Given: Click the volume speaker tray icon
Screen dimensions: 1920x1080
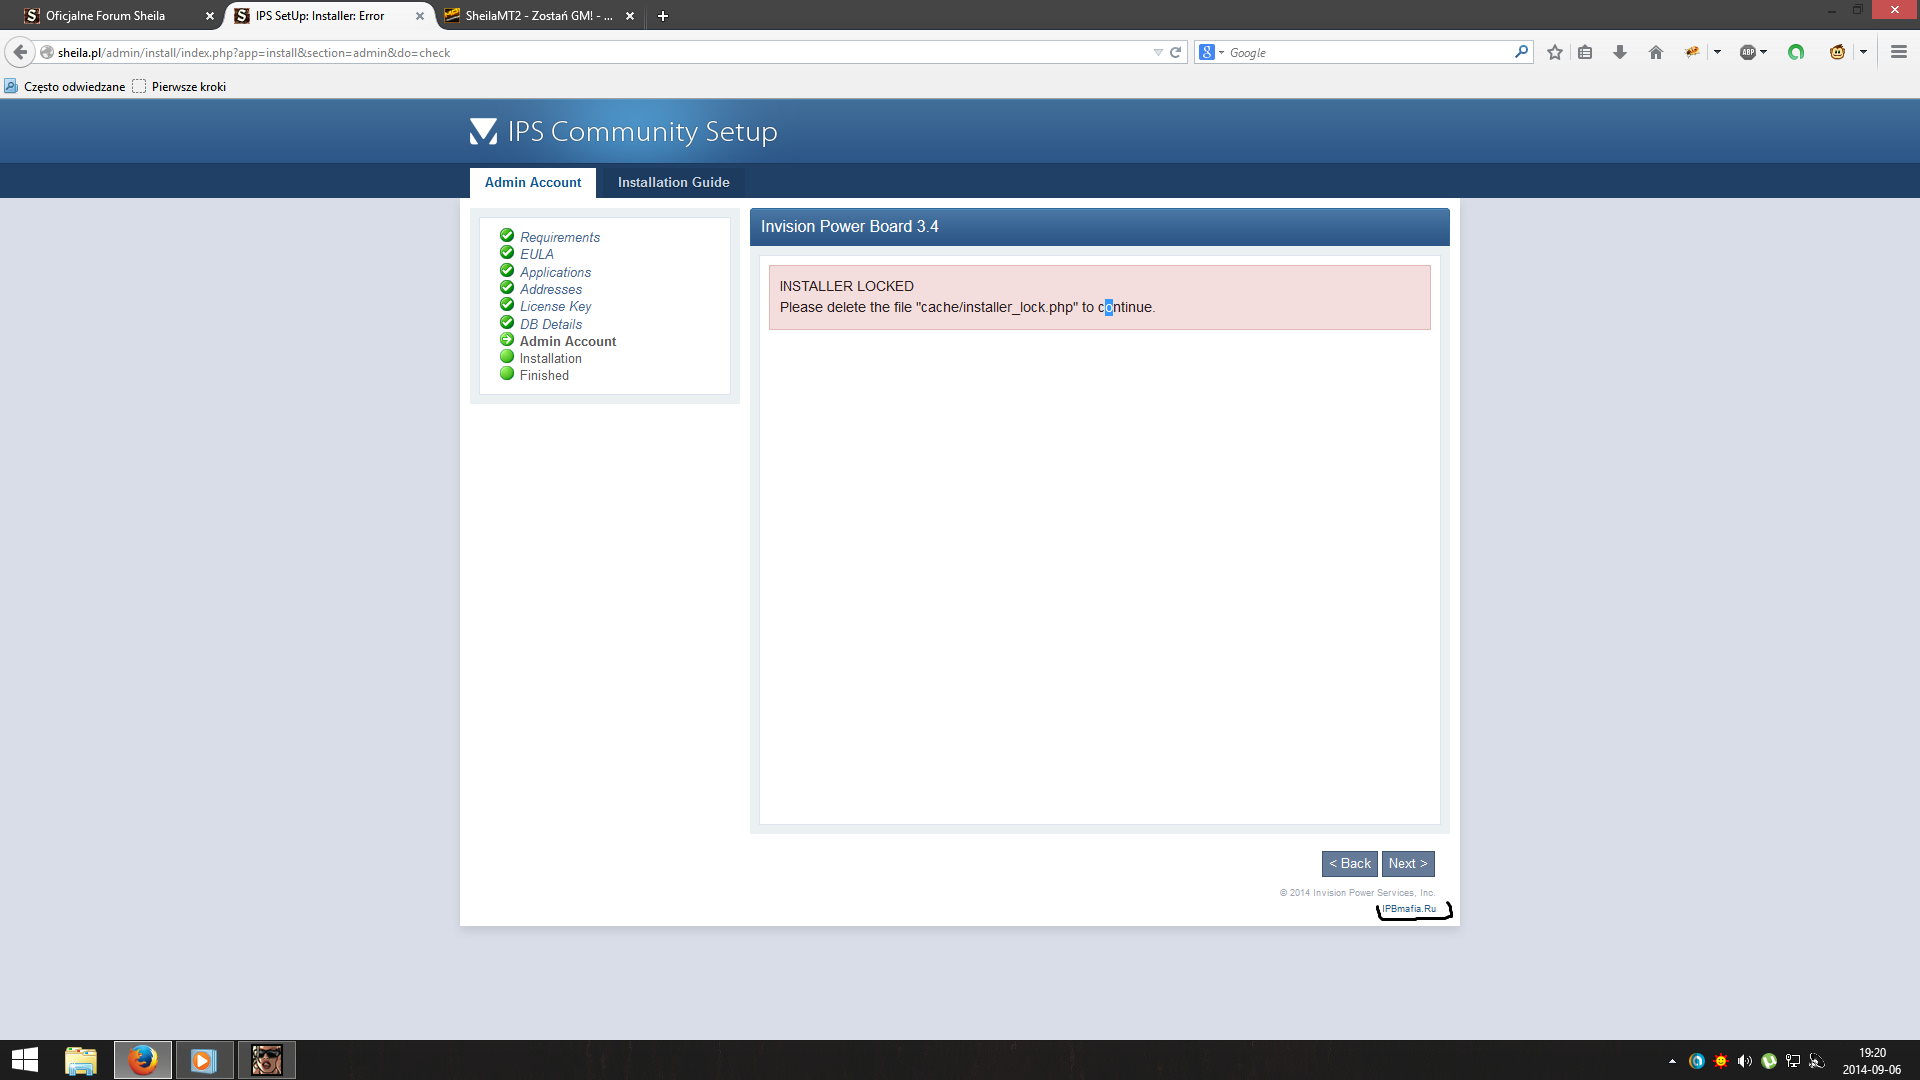Looking at the screenshot, I should 1745,1061.
